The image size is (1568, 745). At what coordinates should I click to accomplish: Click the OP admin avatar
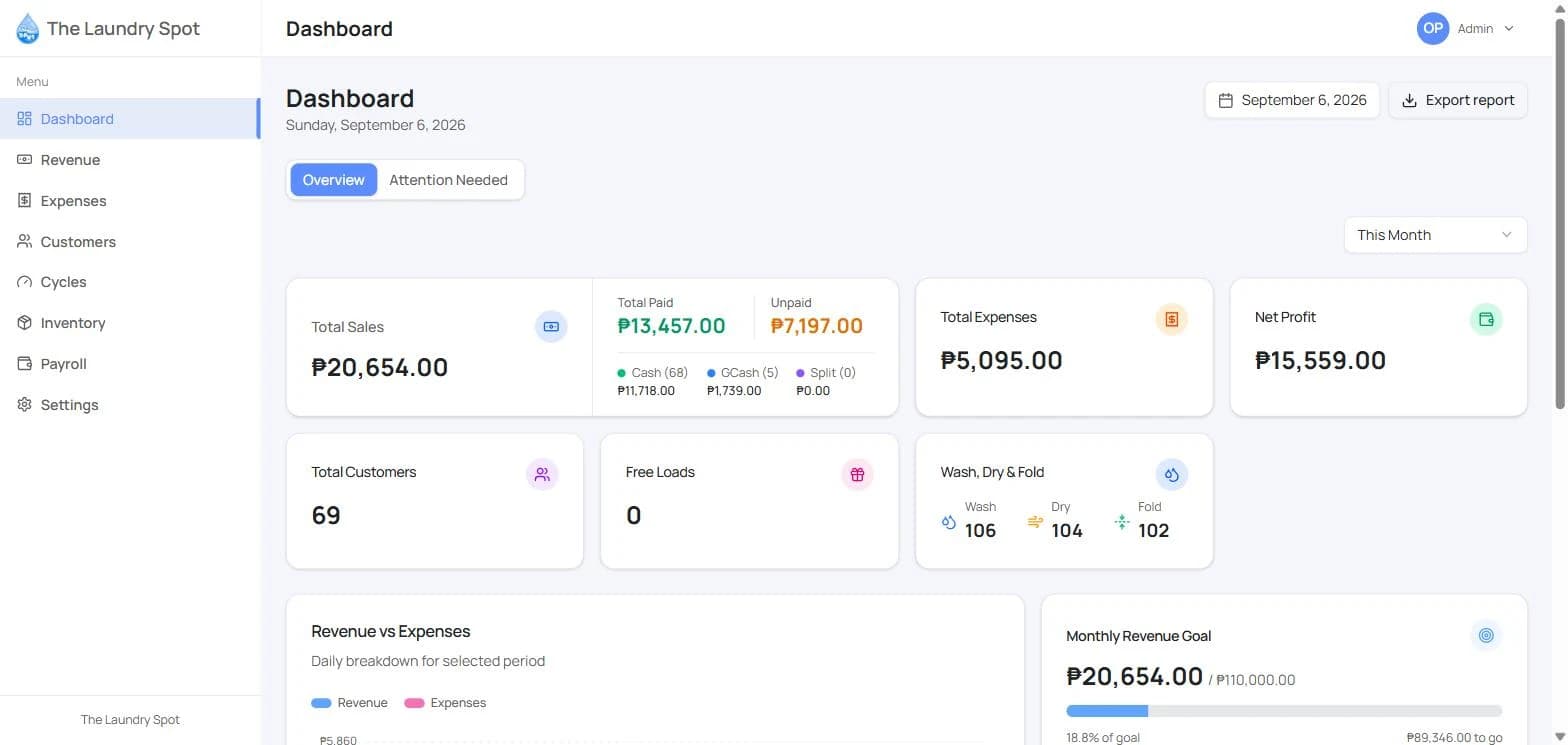click(1433, 28)
